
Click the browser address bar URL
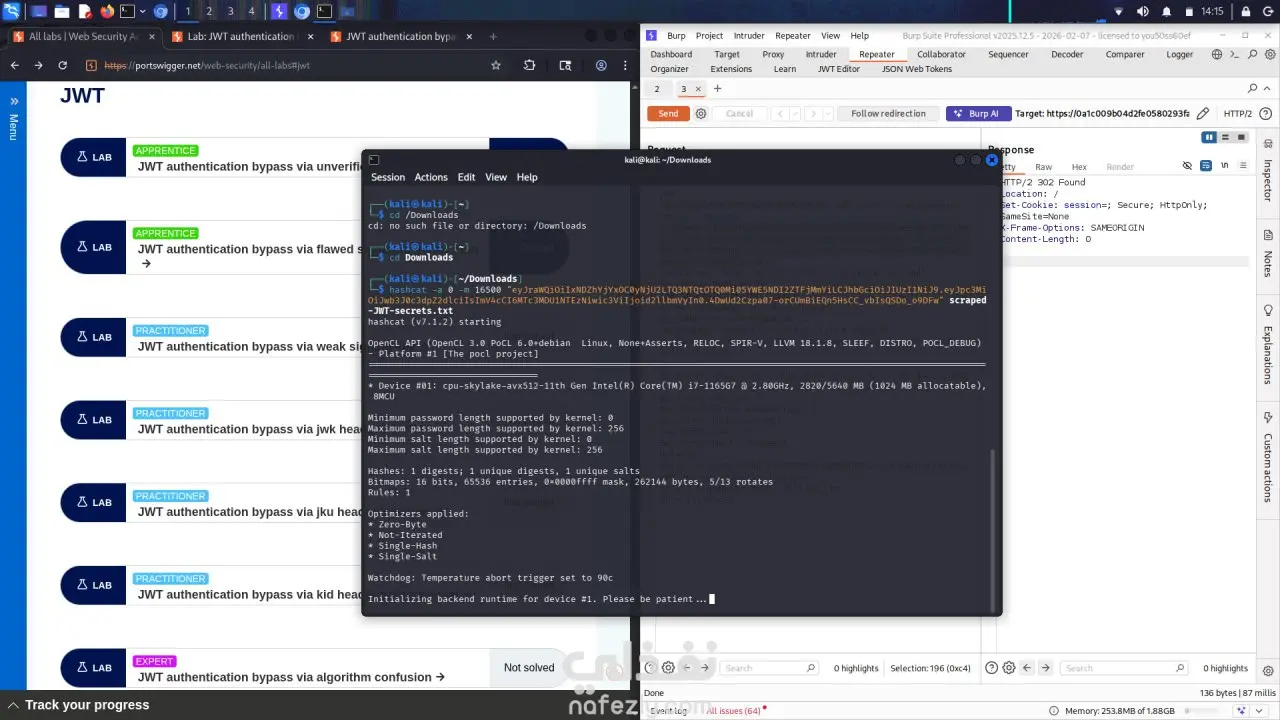click(x=207, y=65)
